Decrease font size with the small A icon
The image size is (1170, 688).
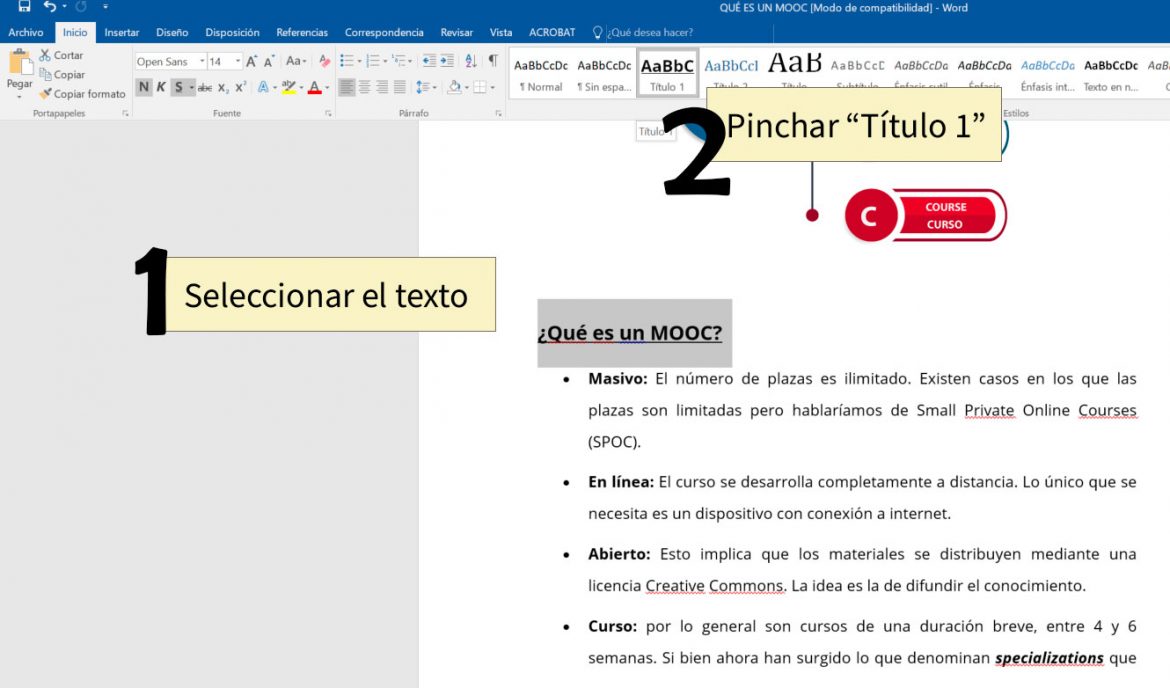coord(269,61)
